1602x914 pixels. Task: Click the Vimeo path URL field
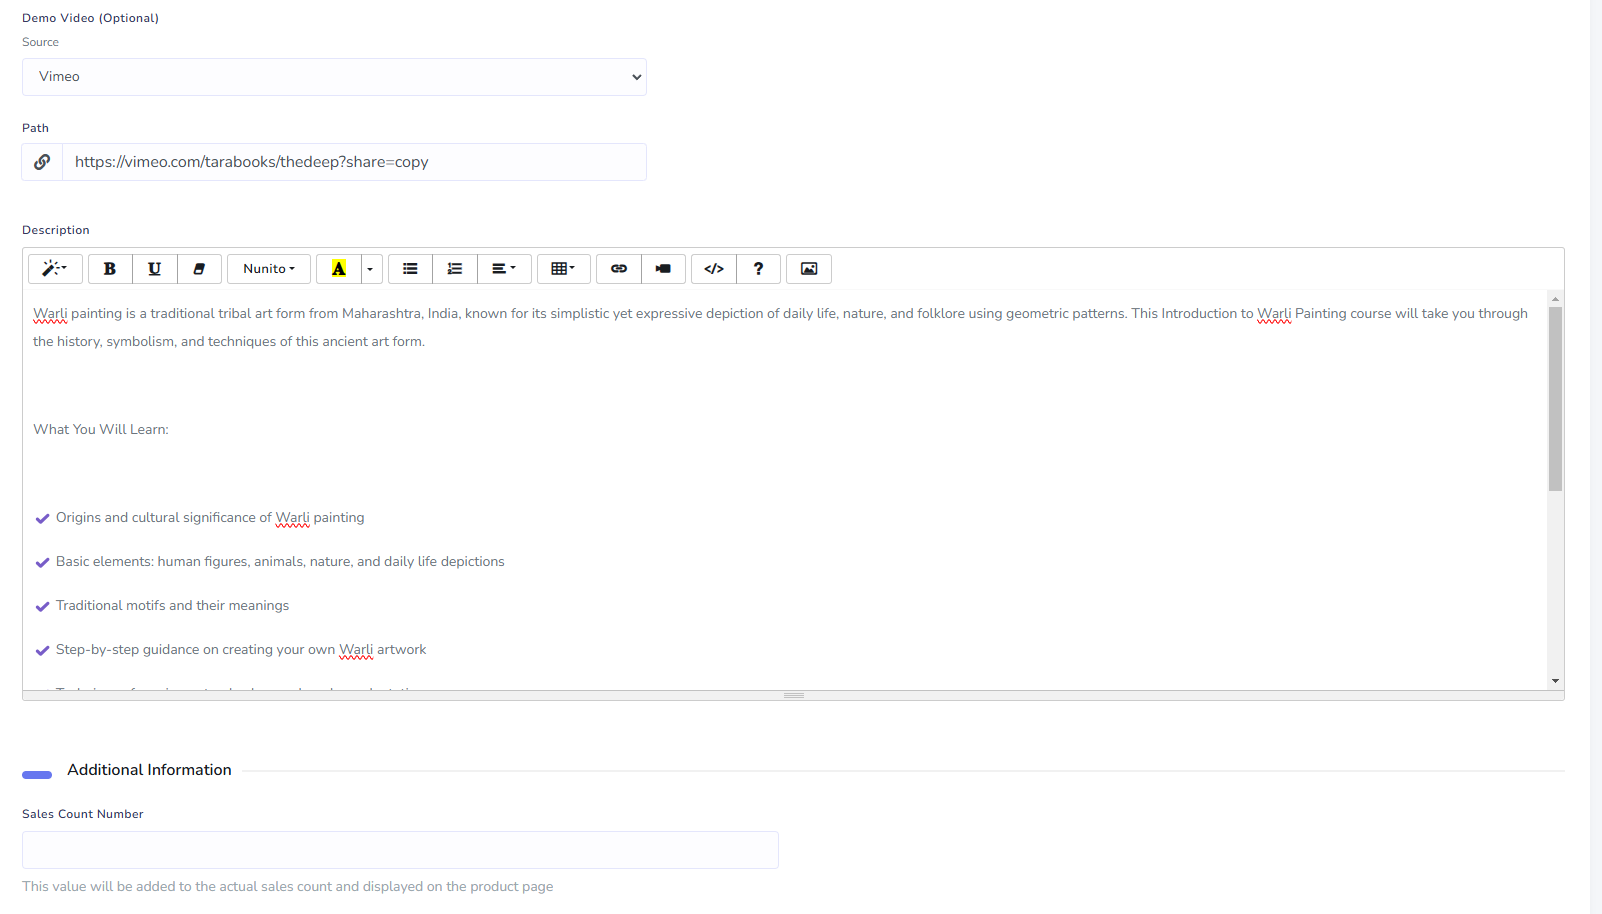[x=355, y=161]
